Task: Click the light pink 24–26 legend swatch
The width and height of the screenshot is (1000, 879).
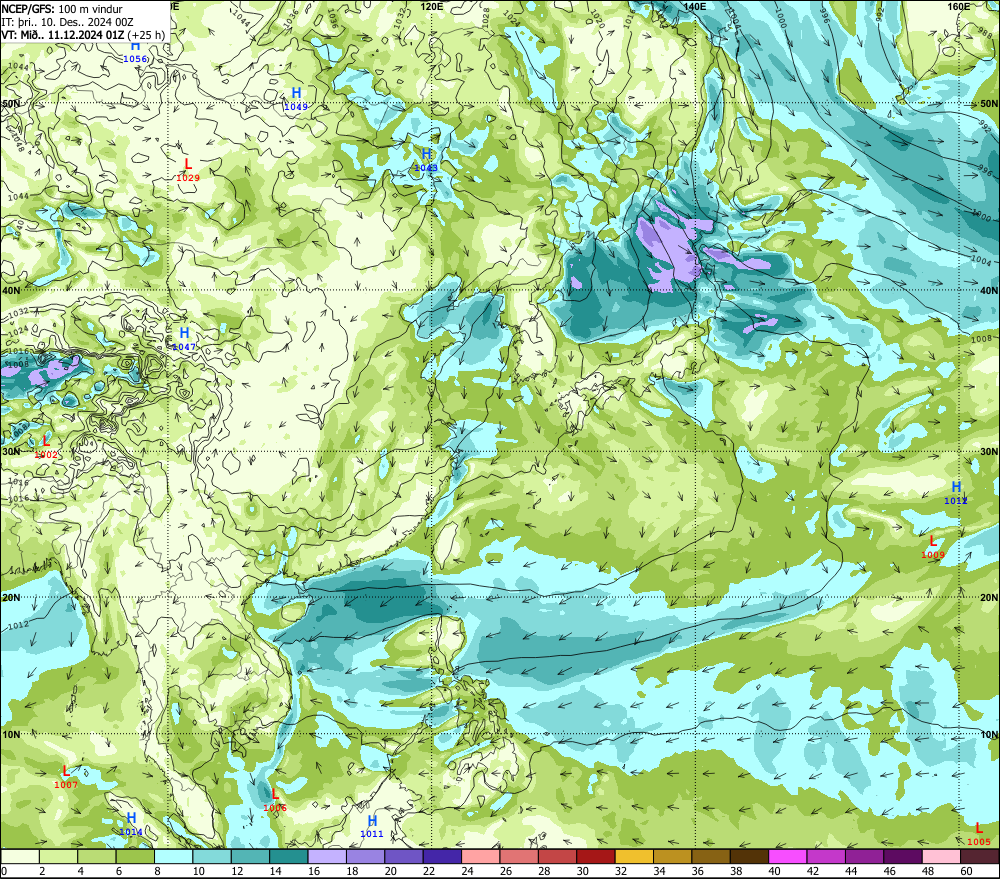Action: click(x=481, y=856)
